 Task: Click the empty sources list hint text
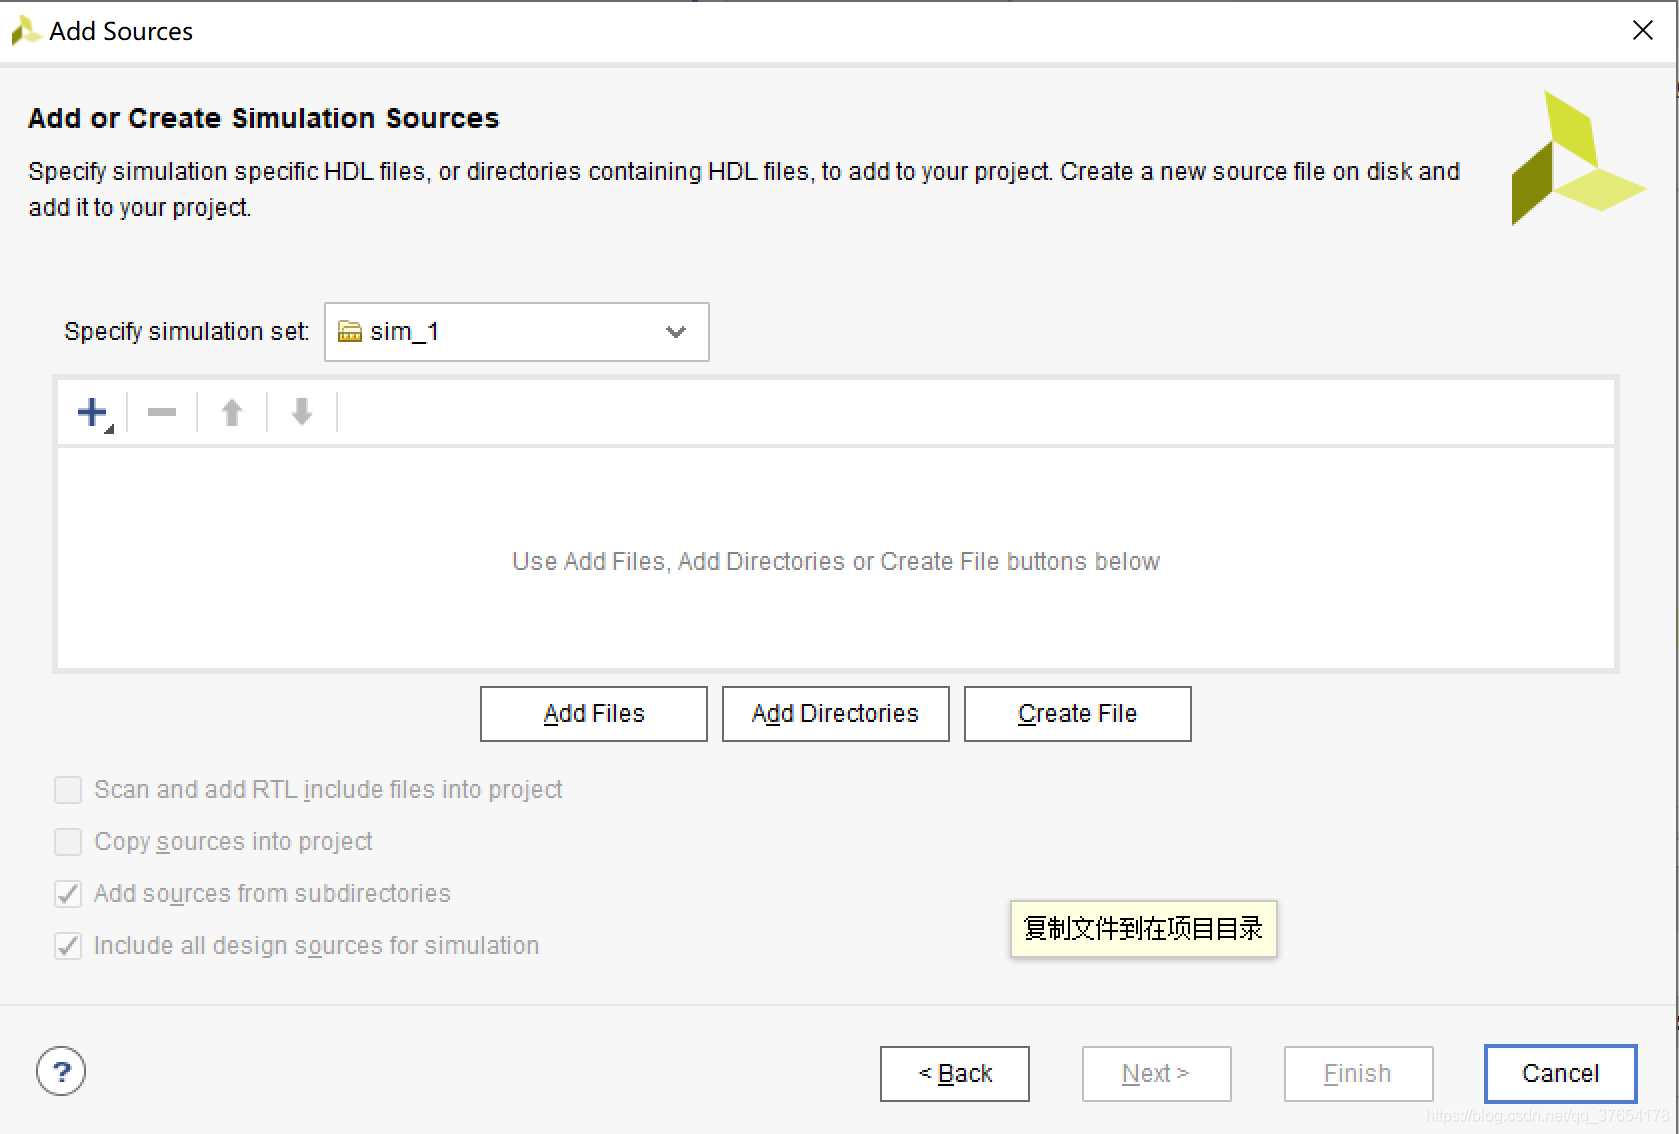pos(836,562)
